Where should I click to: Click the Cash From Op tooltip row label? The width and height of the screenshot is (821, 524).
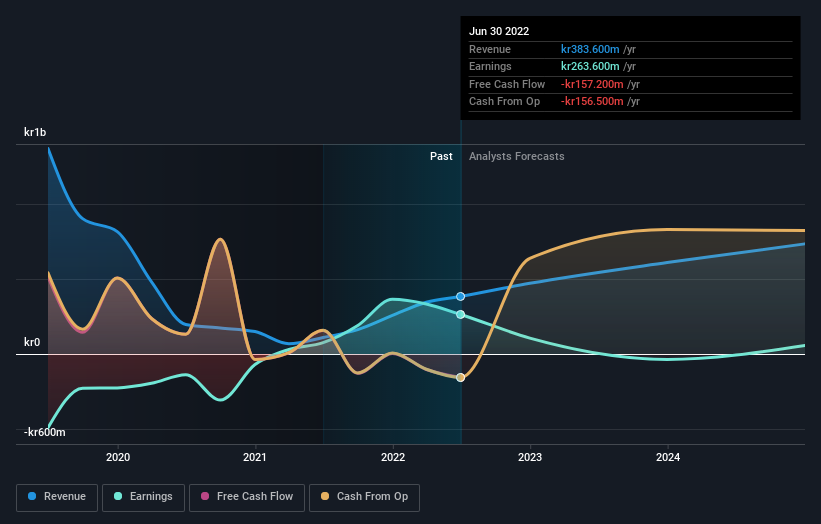(x=504, y=102)
